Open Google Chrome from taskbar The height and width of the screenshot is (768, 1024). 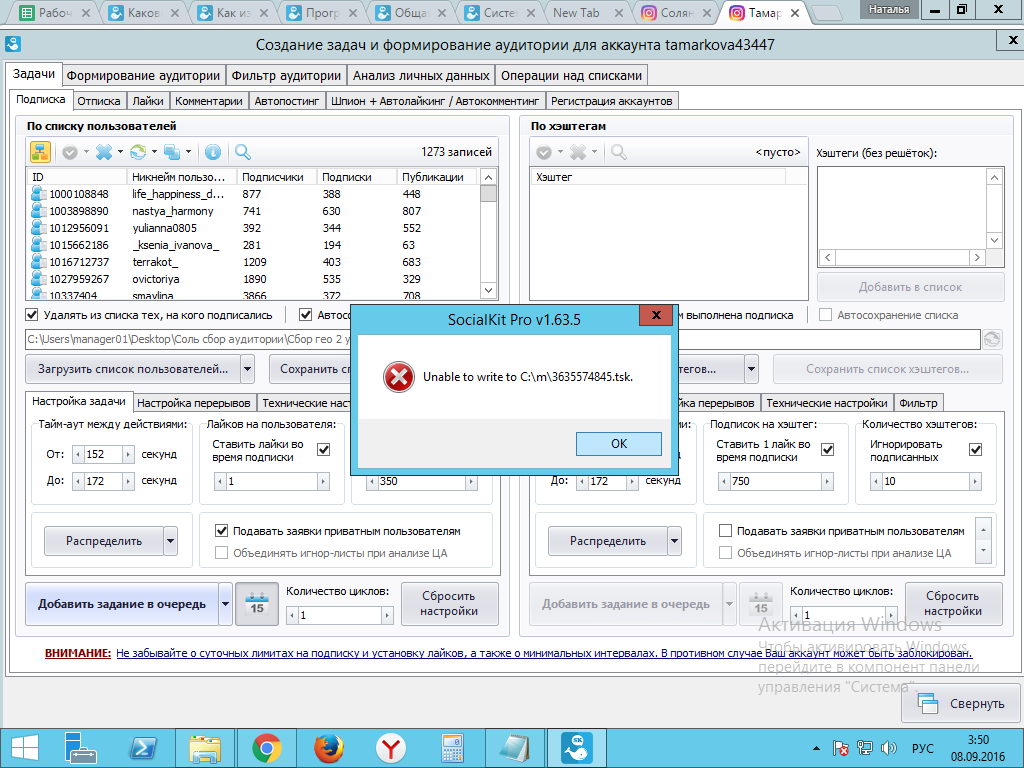click(267, 748)
